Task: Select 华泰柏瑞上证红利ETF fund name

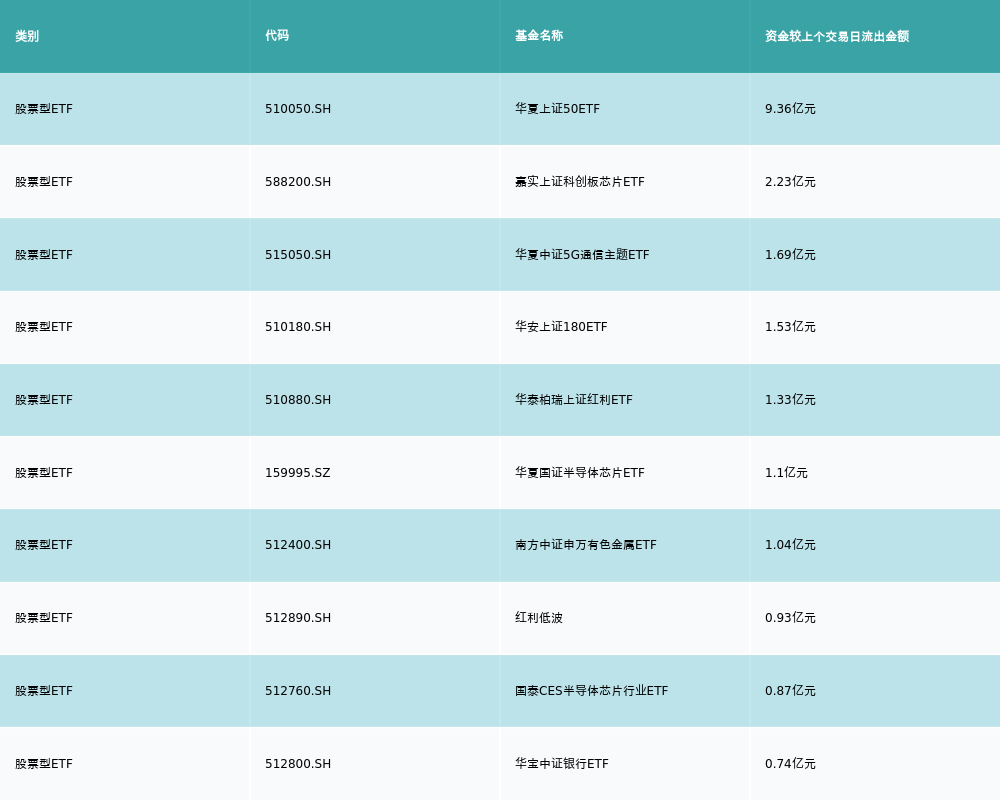Action: (x=574, y=400)
